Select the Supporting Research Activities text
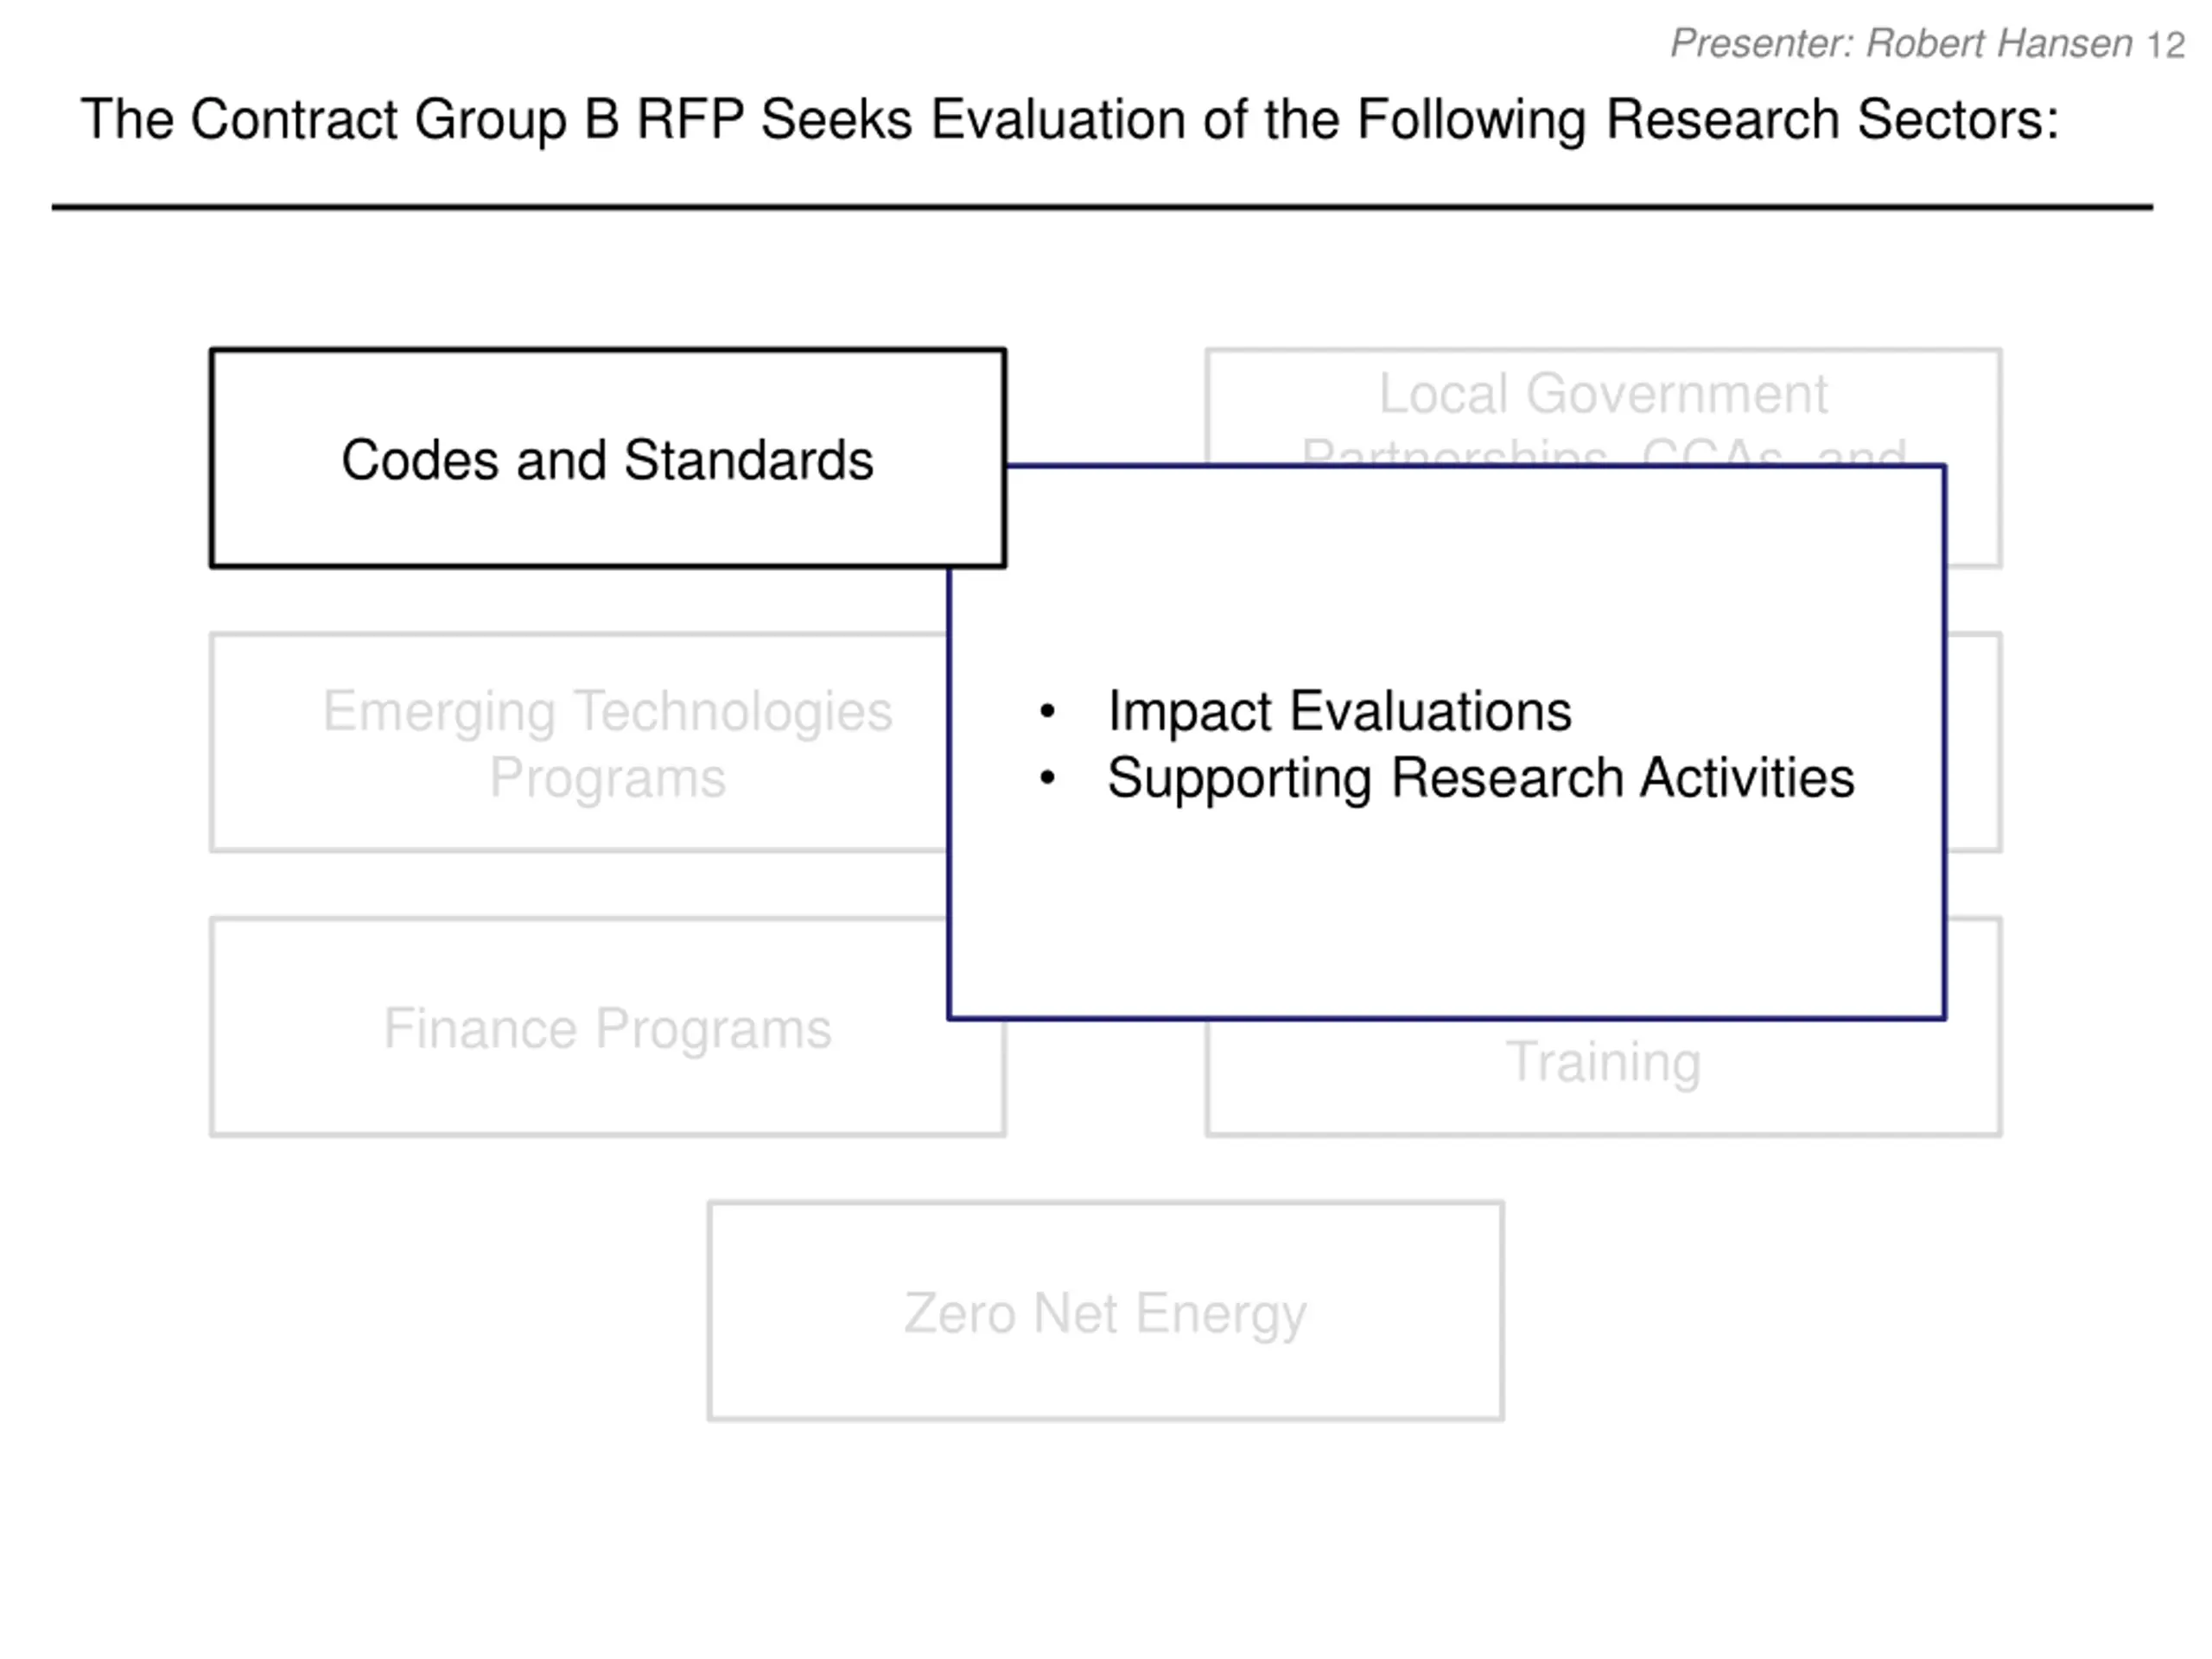2212x1659 pixels. coord(1480,778)
